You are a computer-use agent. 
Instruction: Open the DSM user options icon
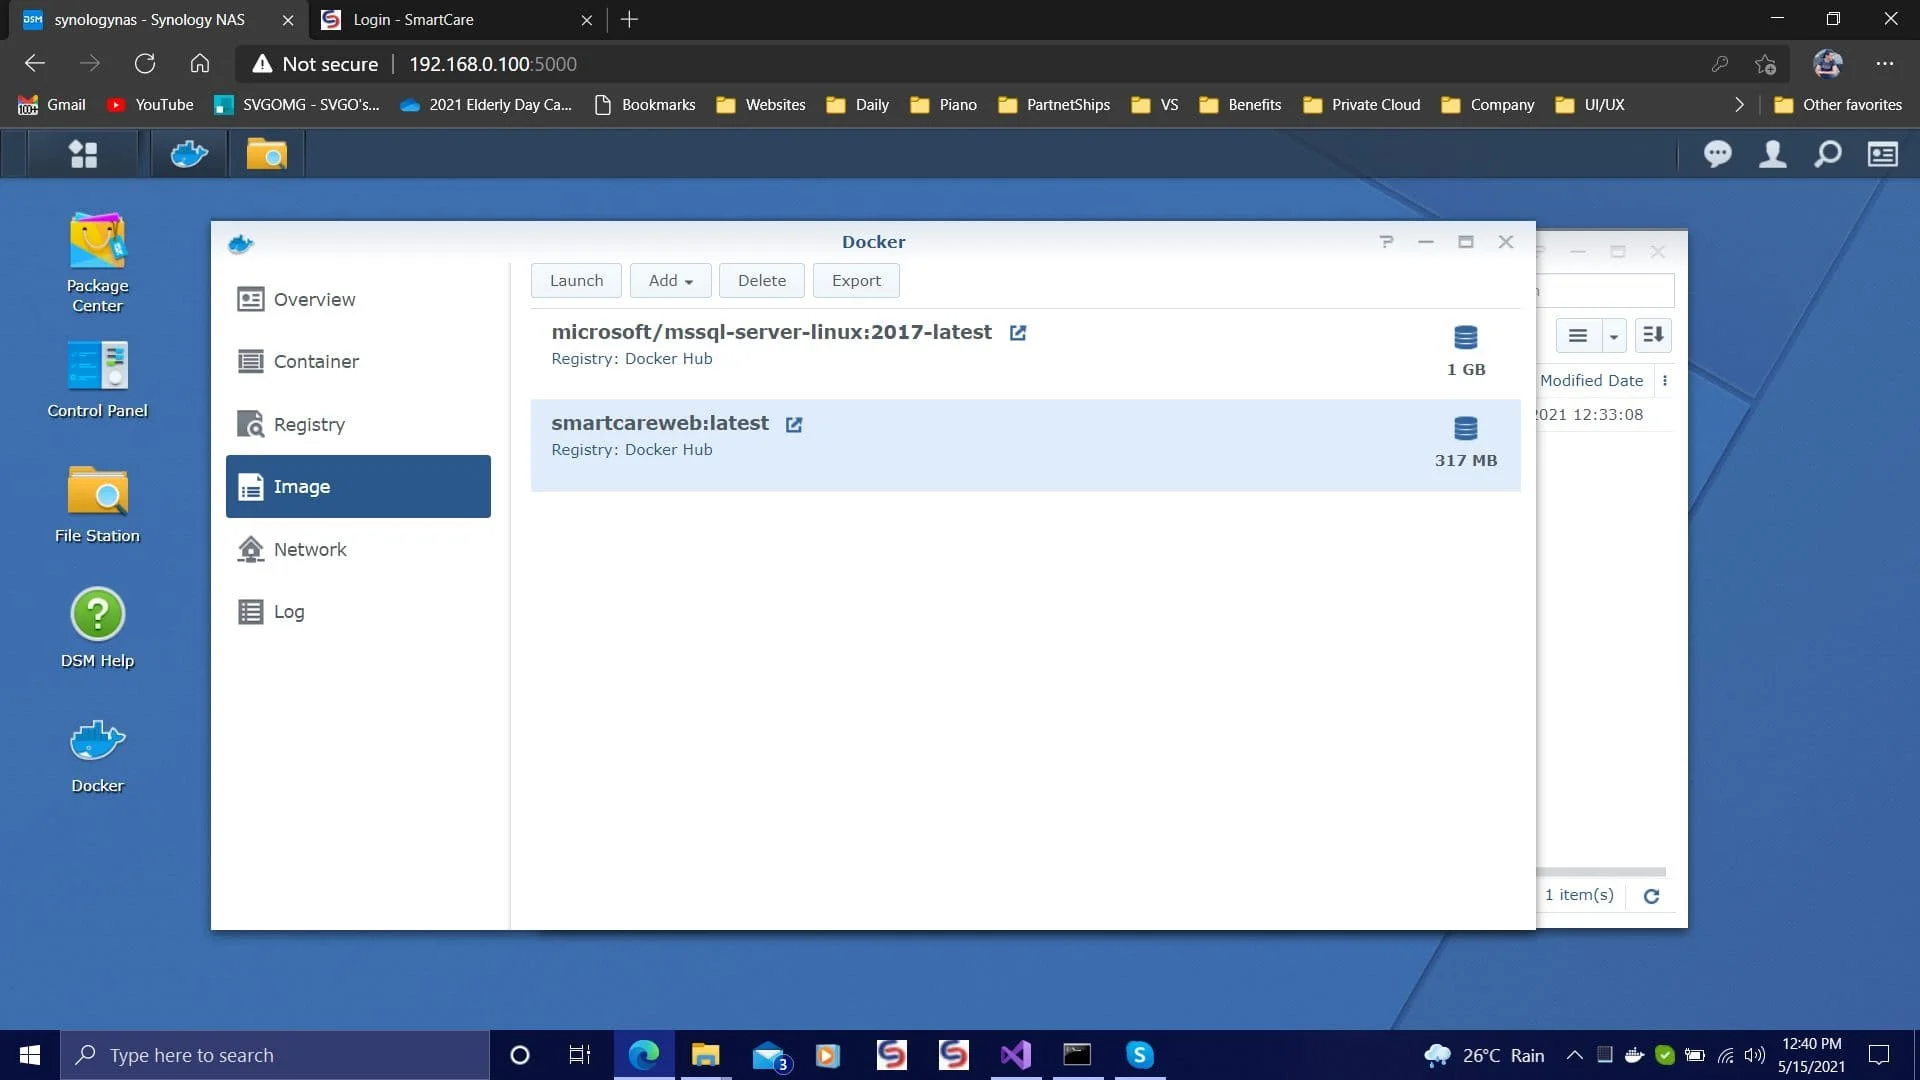[1772, 154]
